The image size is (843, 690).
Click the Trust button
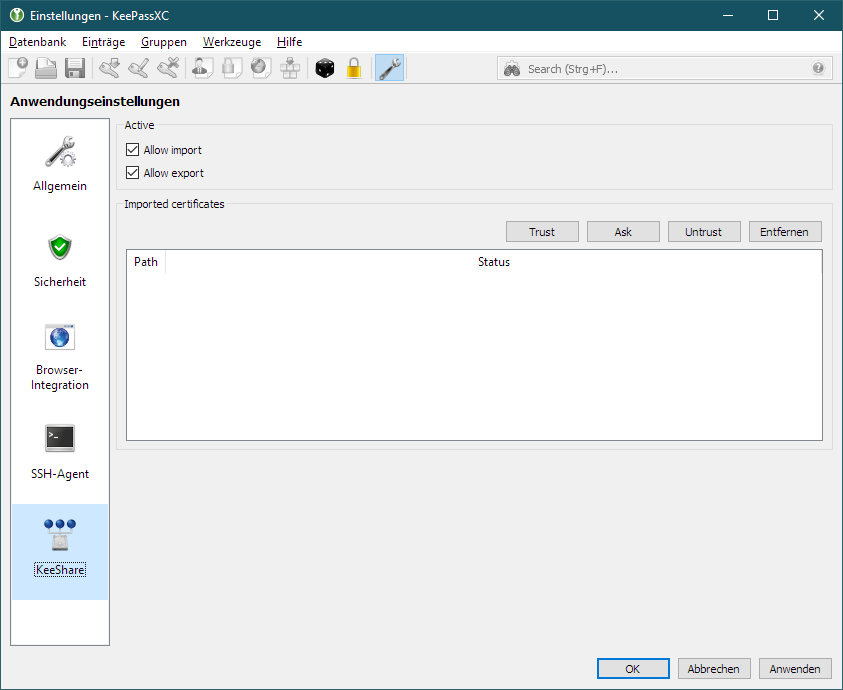tap(542, 232)
